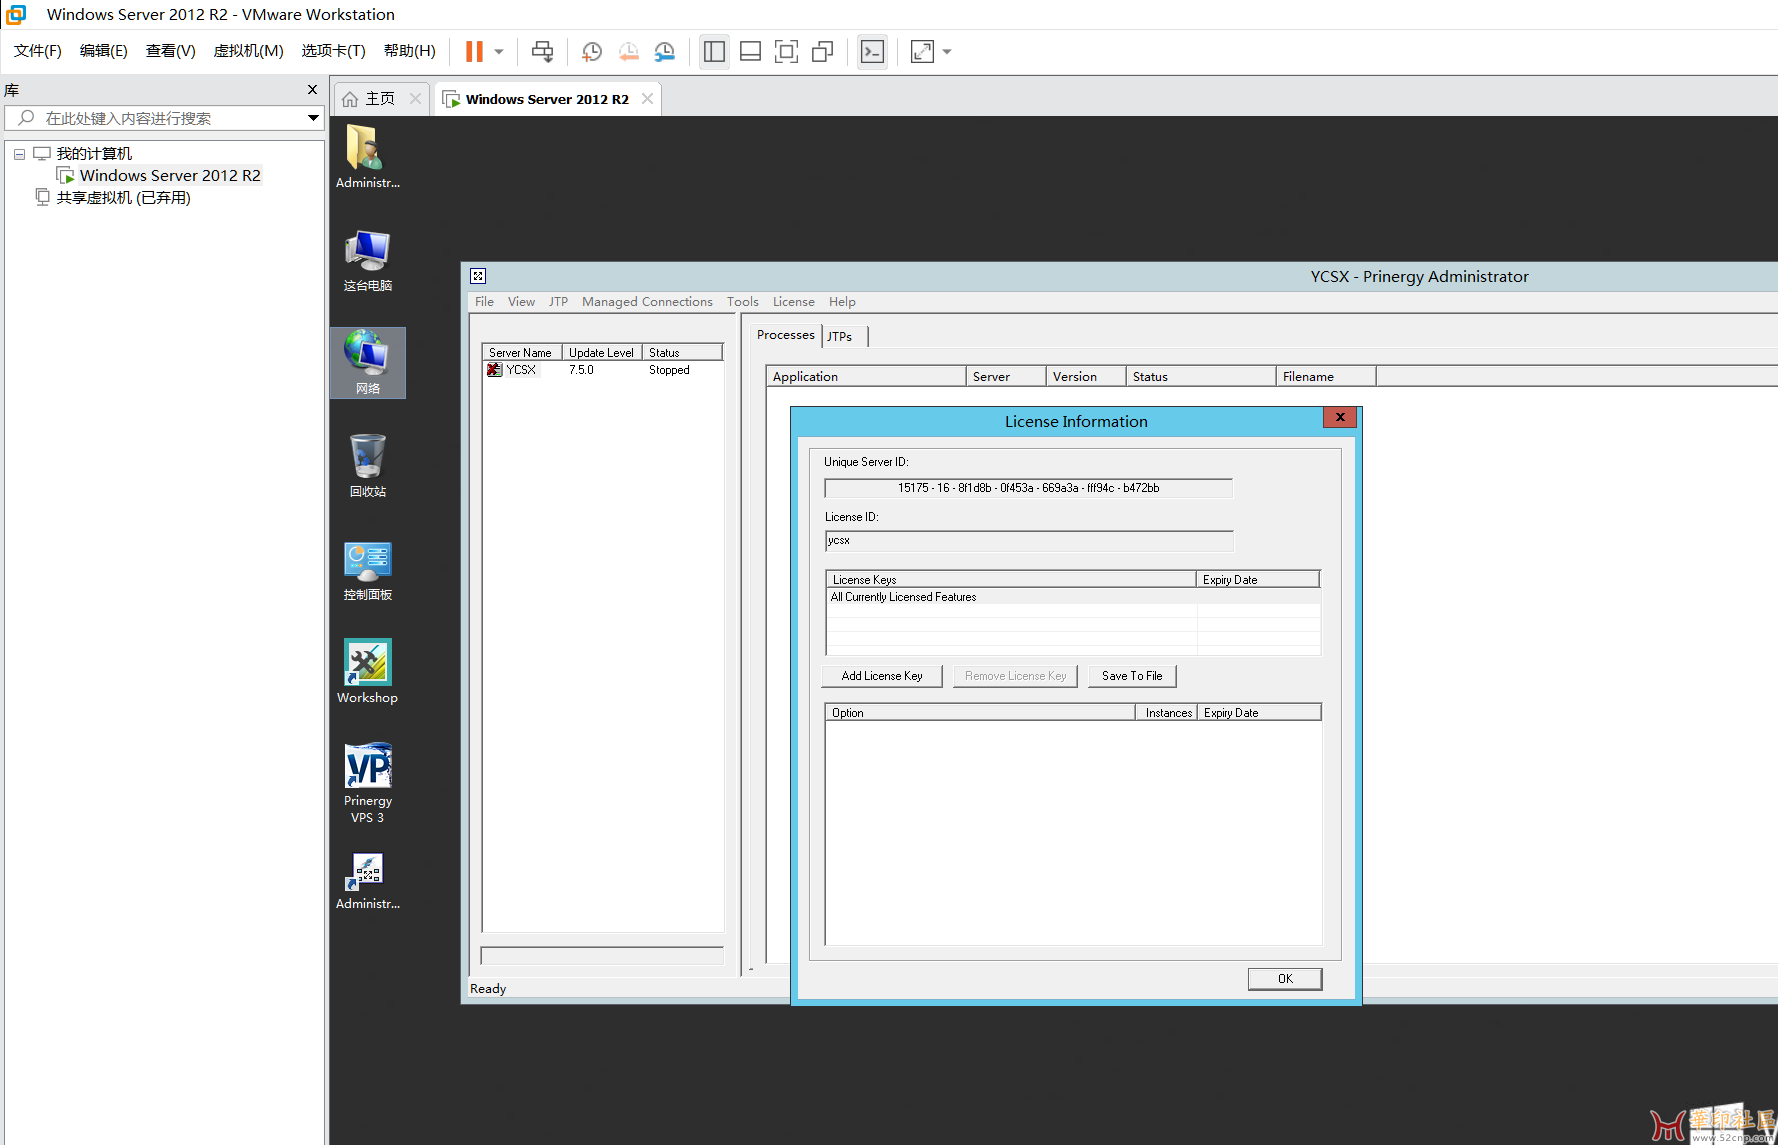Close the License Information dialog
The image size is (1778, 1145).
click(x=1339, y=417)
